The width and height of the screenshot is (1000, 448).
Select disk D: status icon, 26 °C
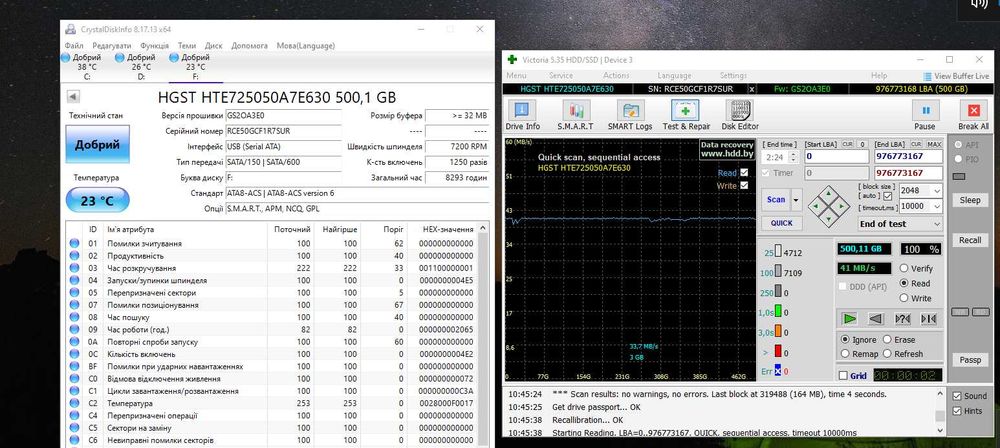click(119, 57)
